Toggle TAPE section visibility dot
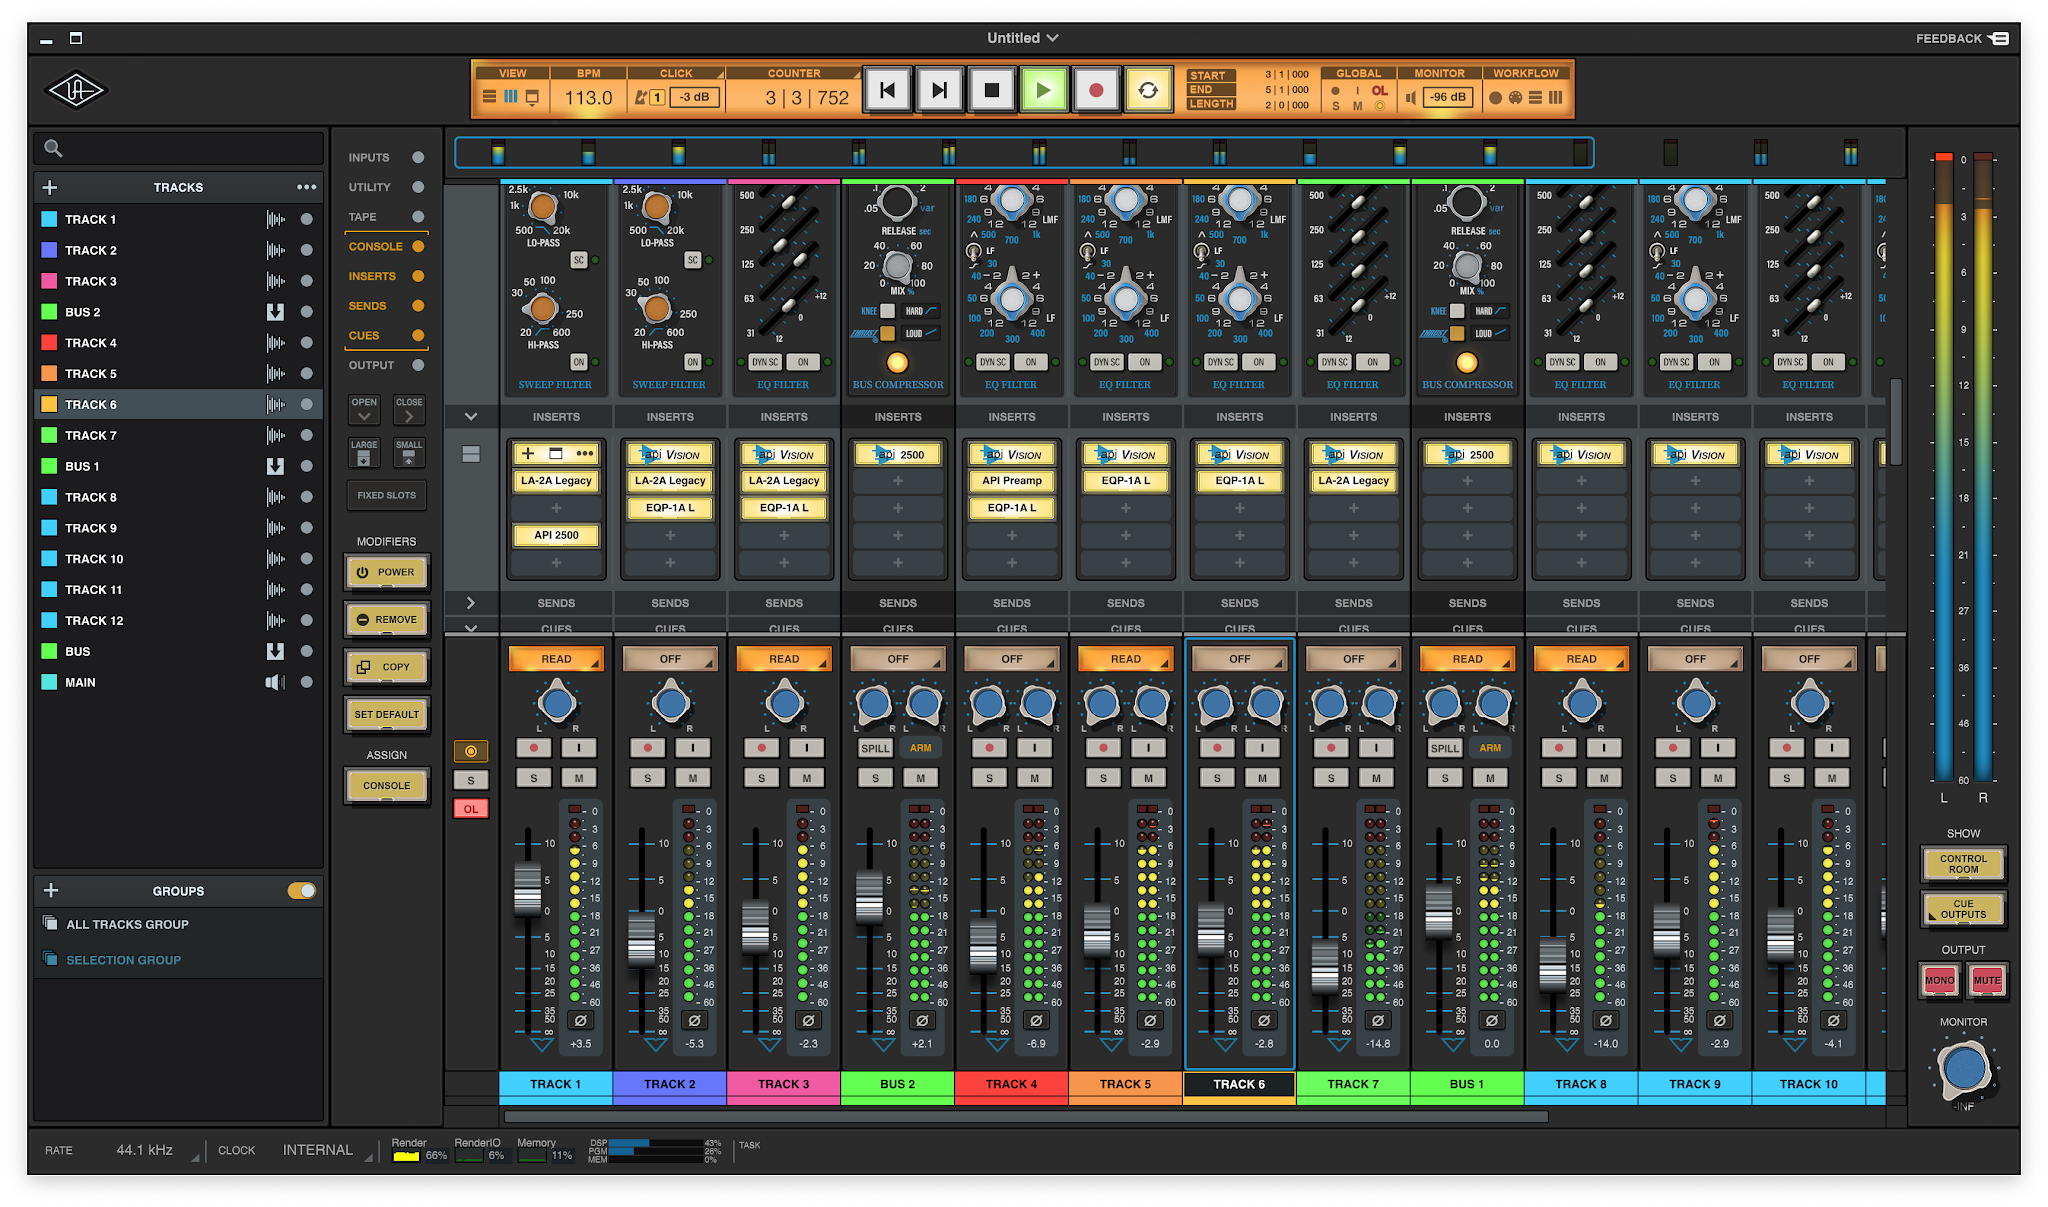The image size is (2048, 1207). pos(418,217)
